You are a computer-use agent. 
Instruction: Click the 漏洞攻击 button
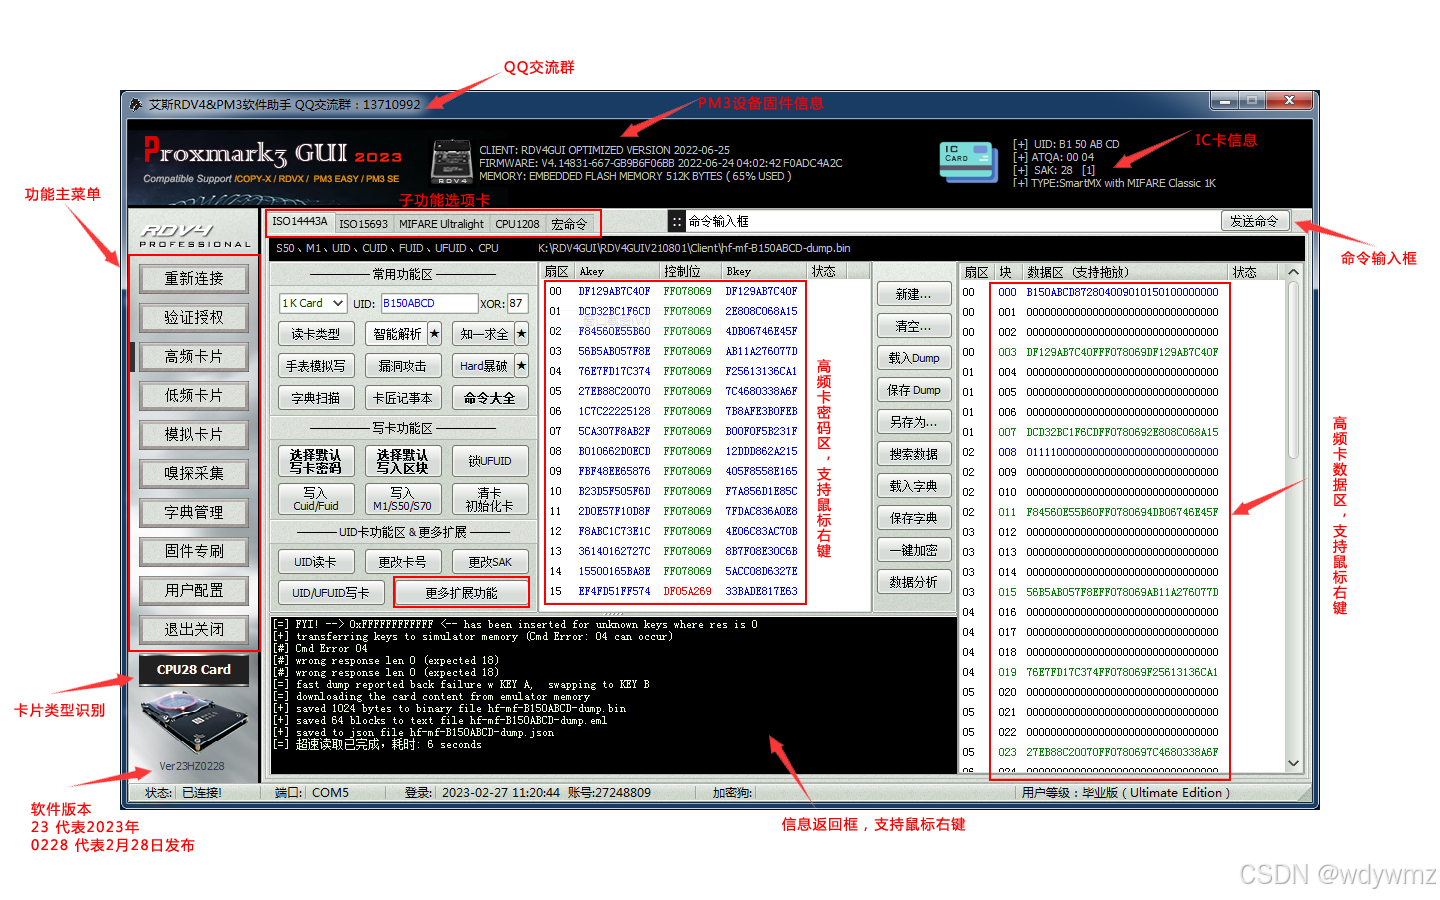(x=403, y=365)
